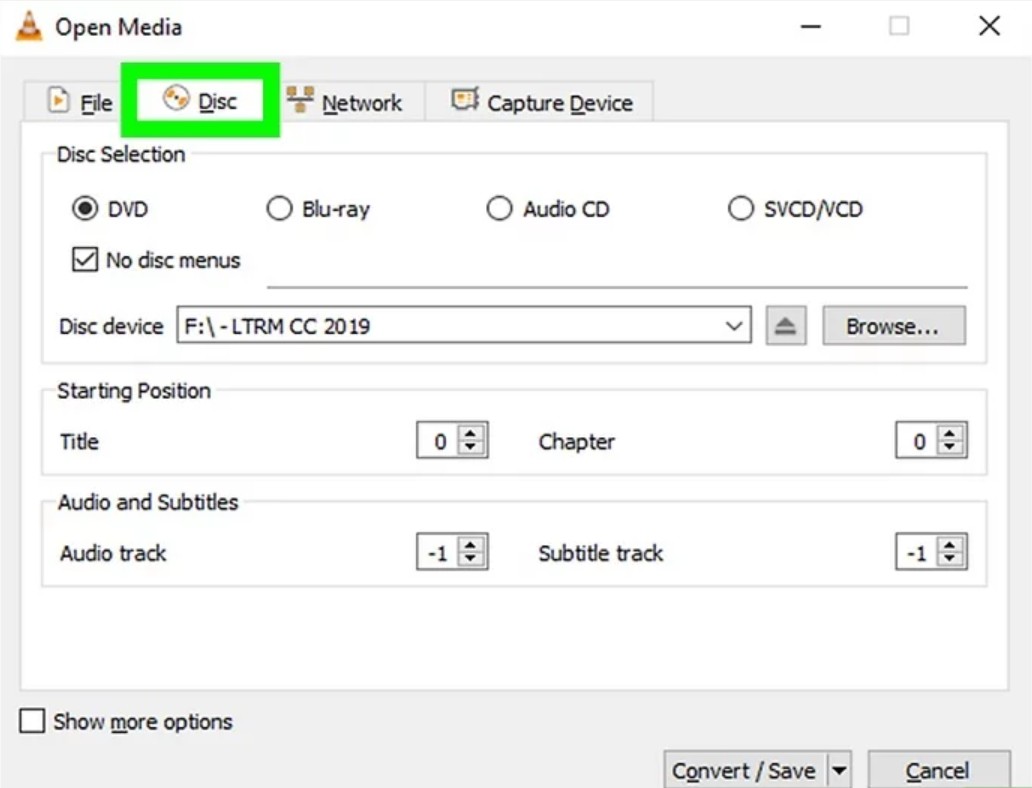Click the Capture Device tab icon
This screenshot has height=788, width=1032.
[x=468, y=100]
